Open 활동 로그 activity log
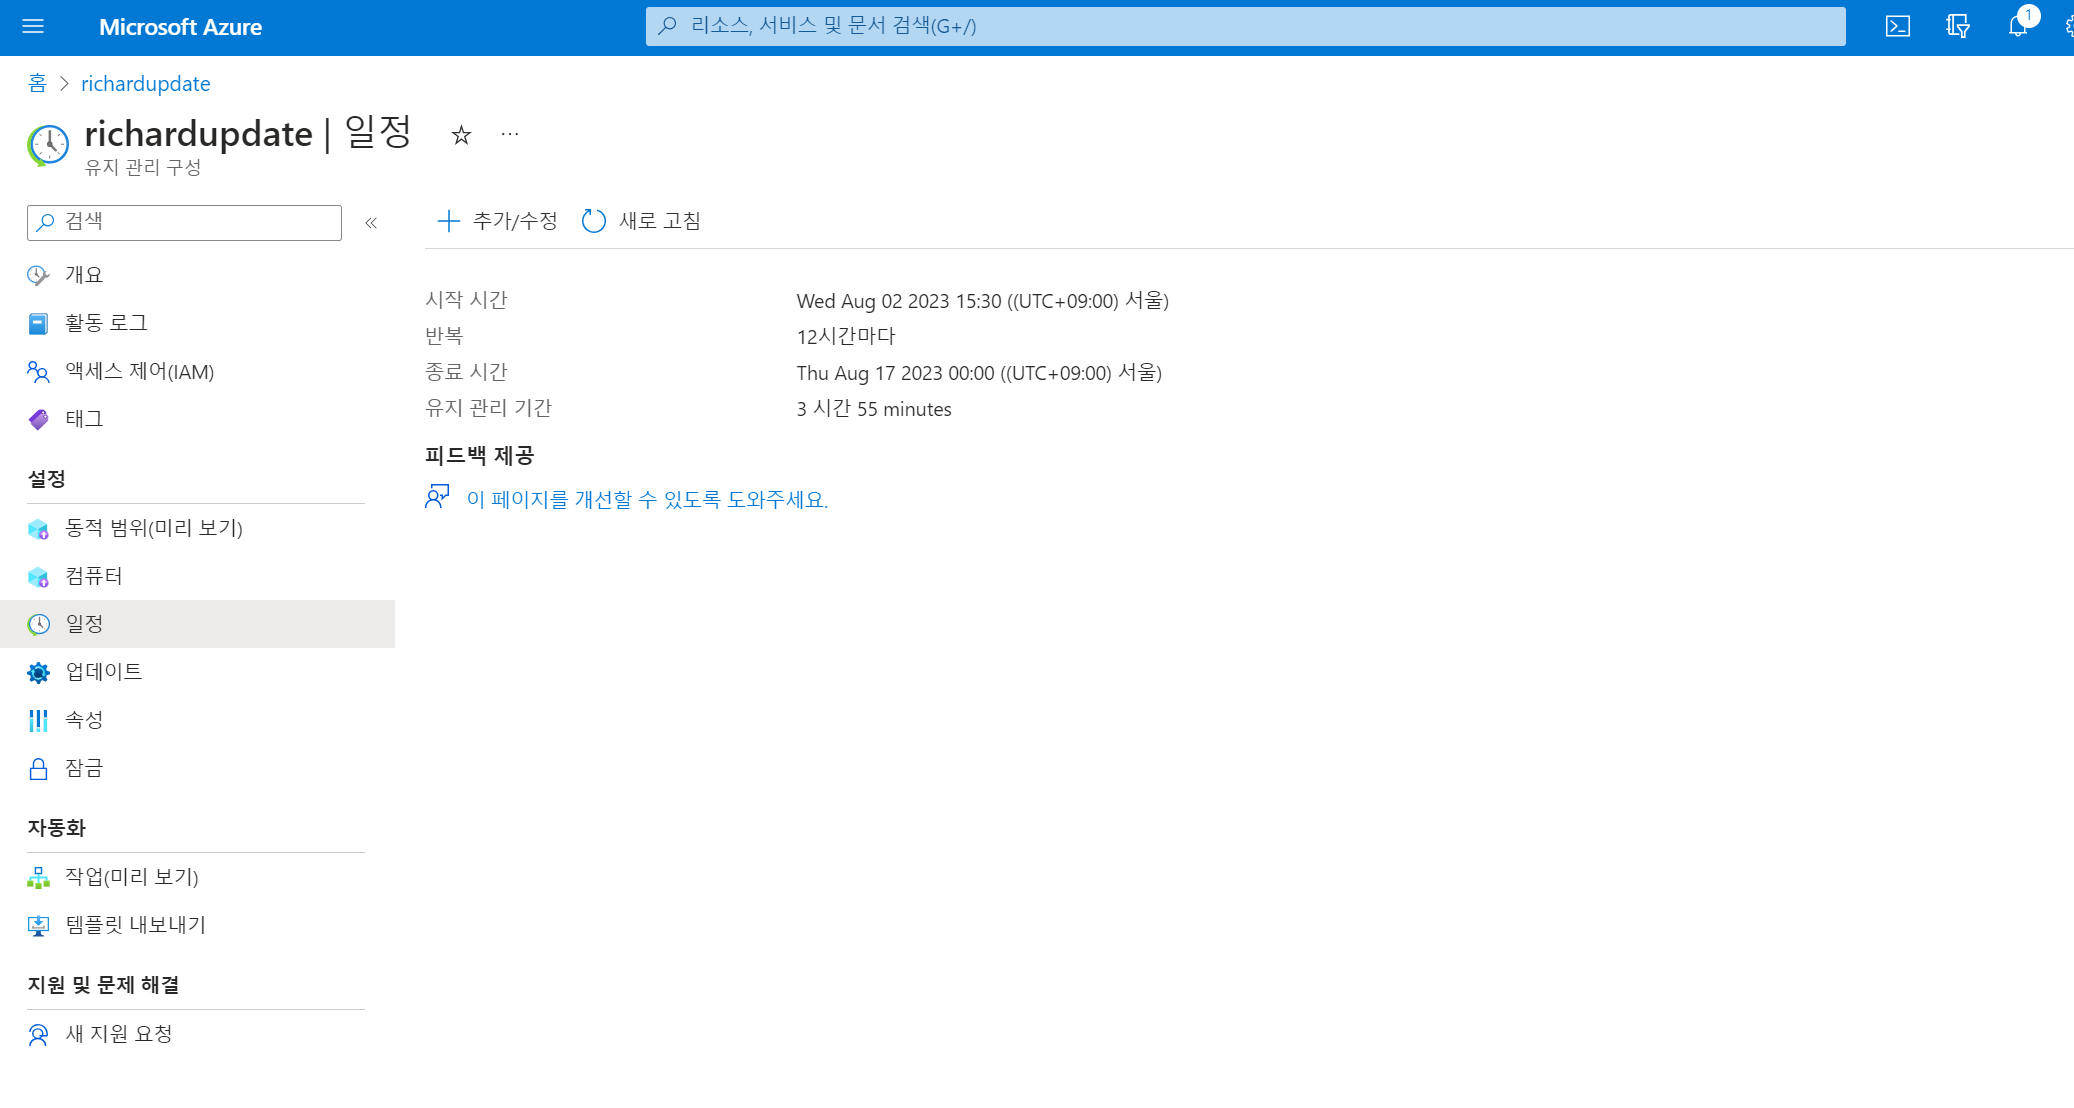2074x1108 pixels. pos(106,323)
